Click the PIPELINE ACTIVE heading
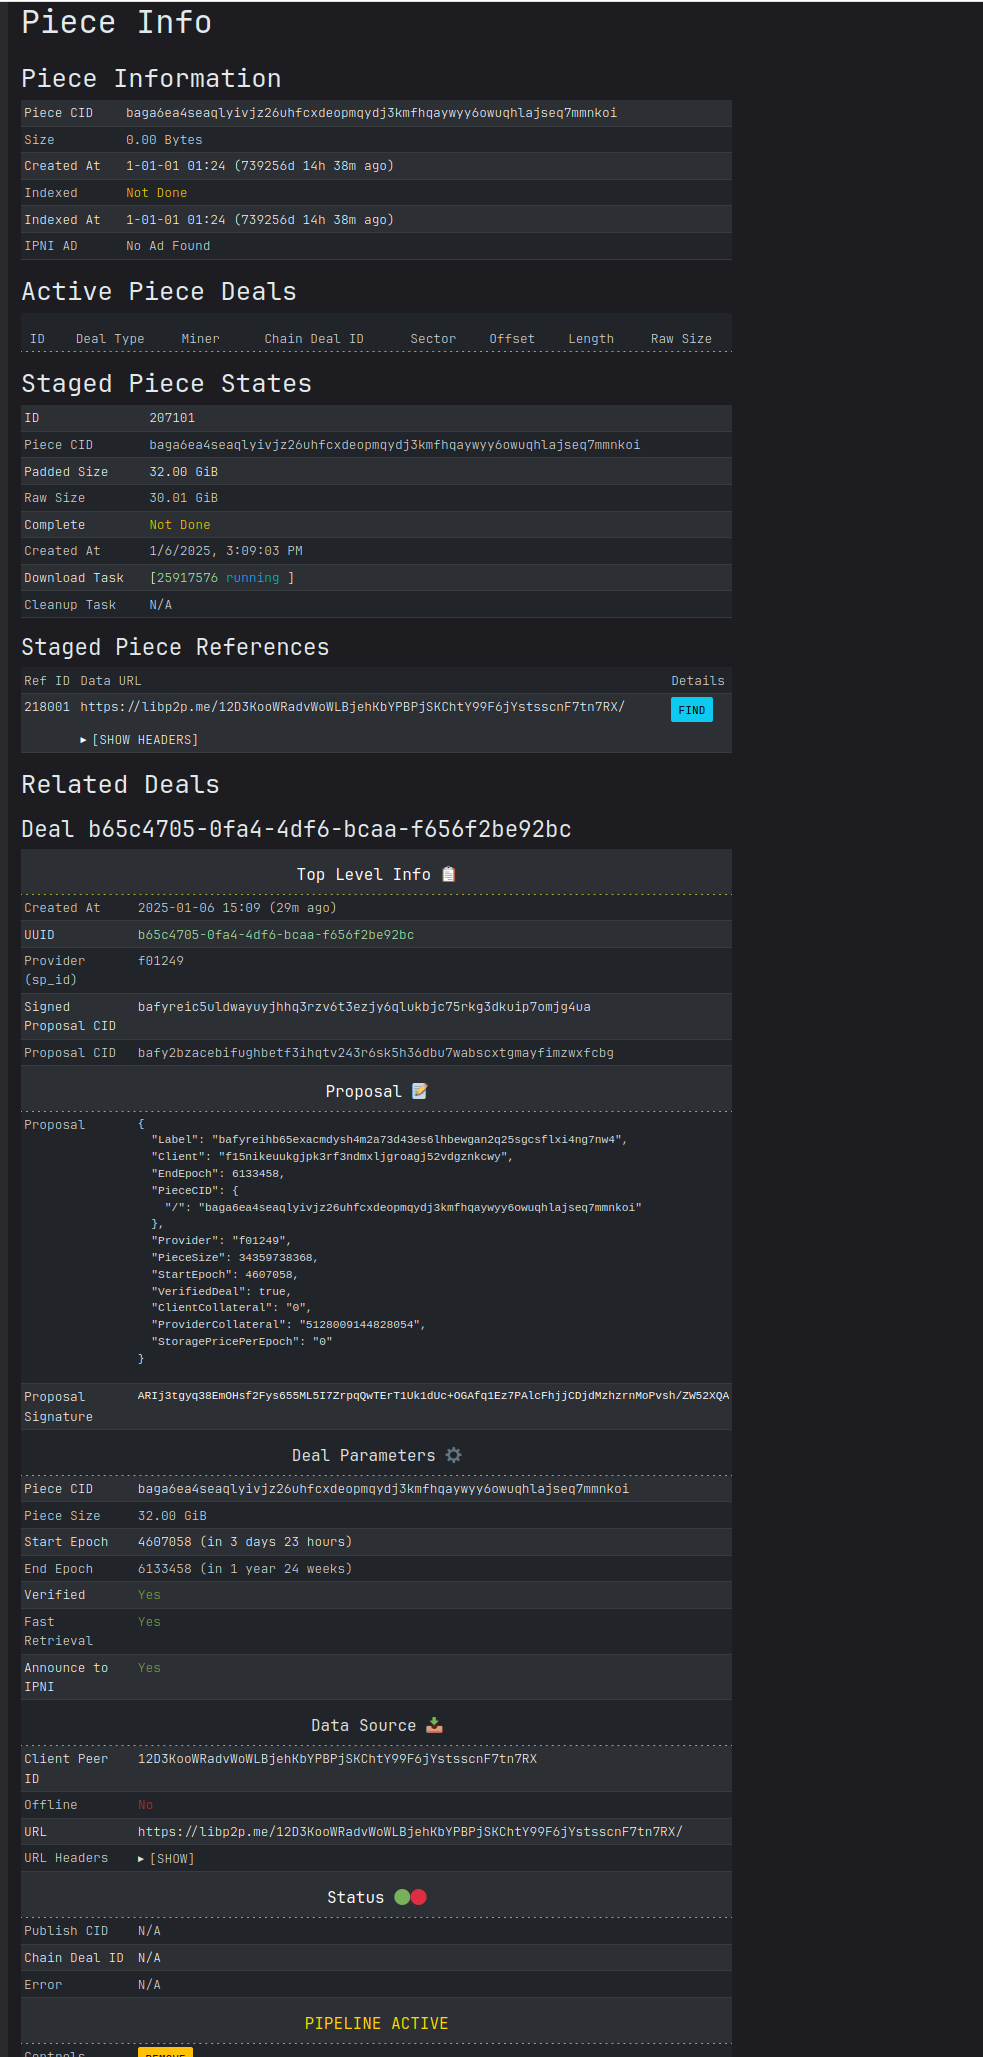 click(x=376, y=2023)
